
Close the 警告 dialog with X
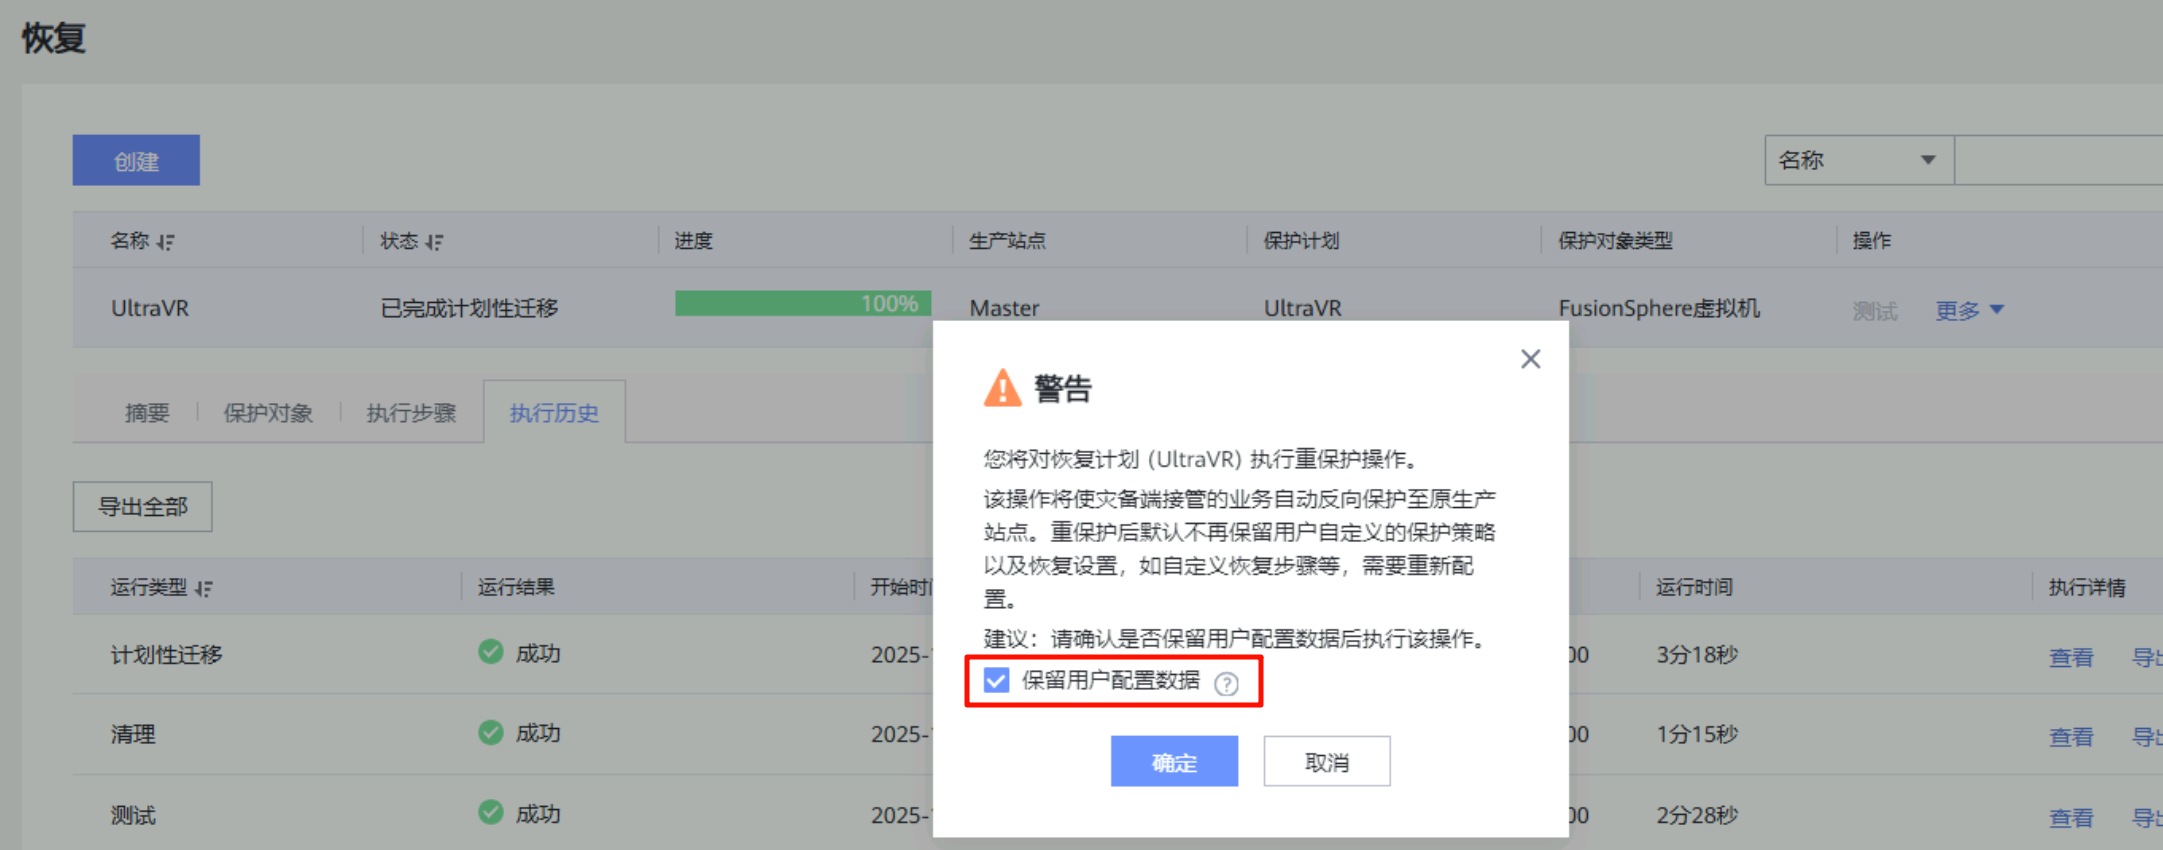click(x=1530, y=359)
